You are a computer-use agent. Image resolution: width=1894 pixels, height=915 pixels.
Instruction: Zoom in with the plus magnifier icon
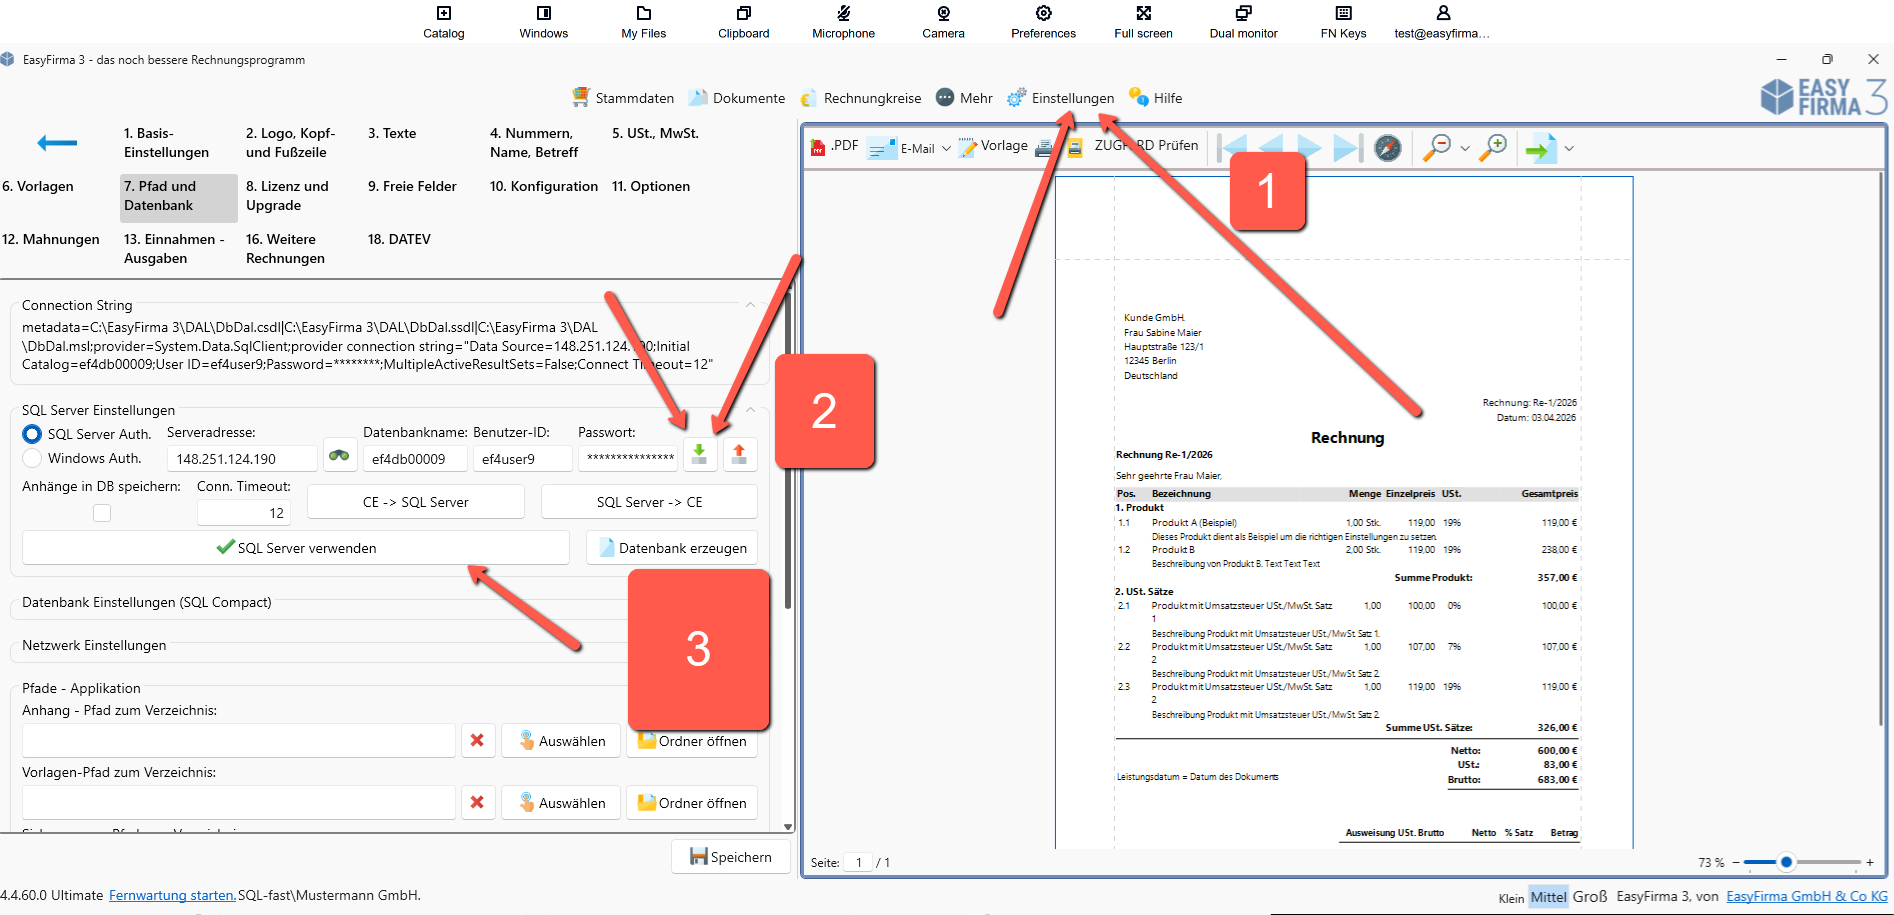(x=1493, y=148)
